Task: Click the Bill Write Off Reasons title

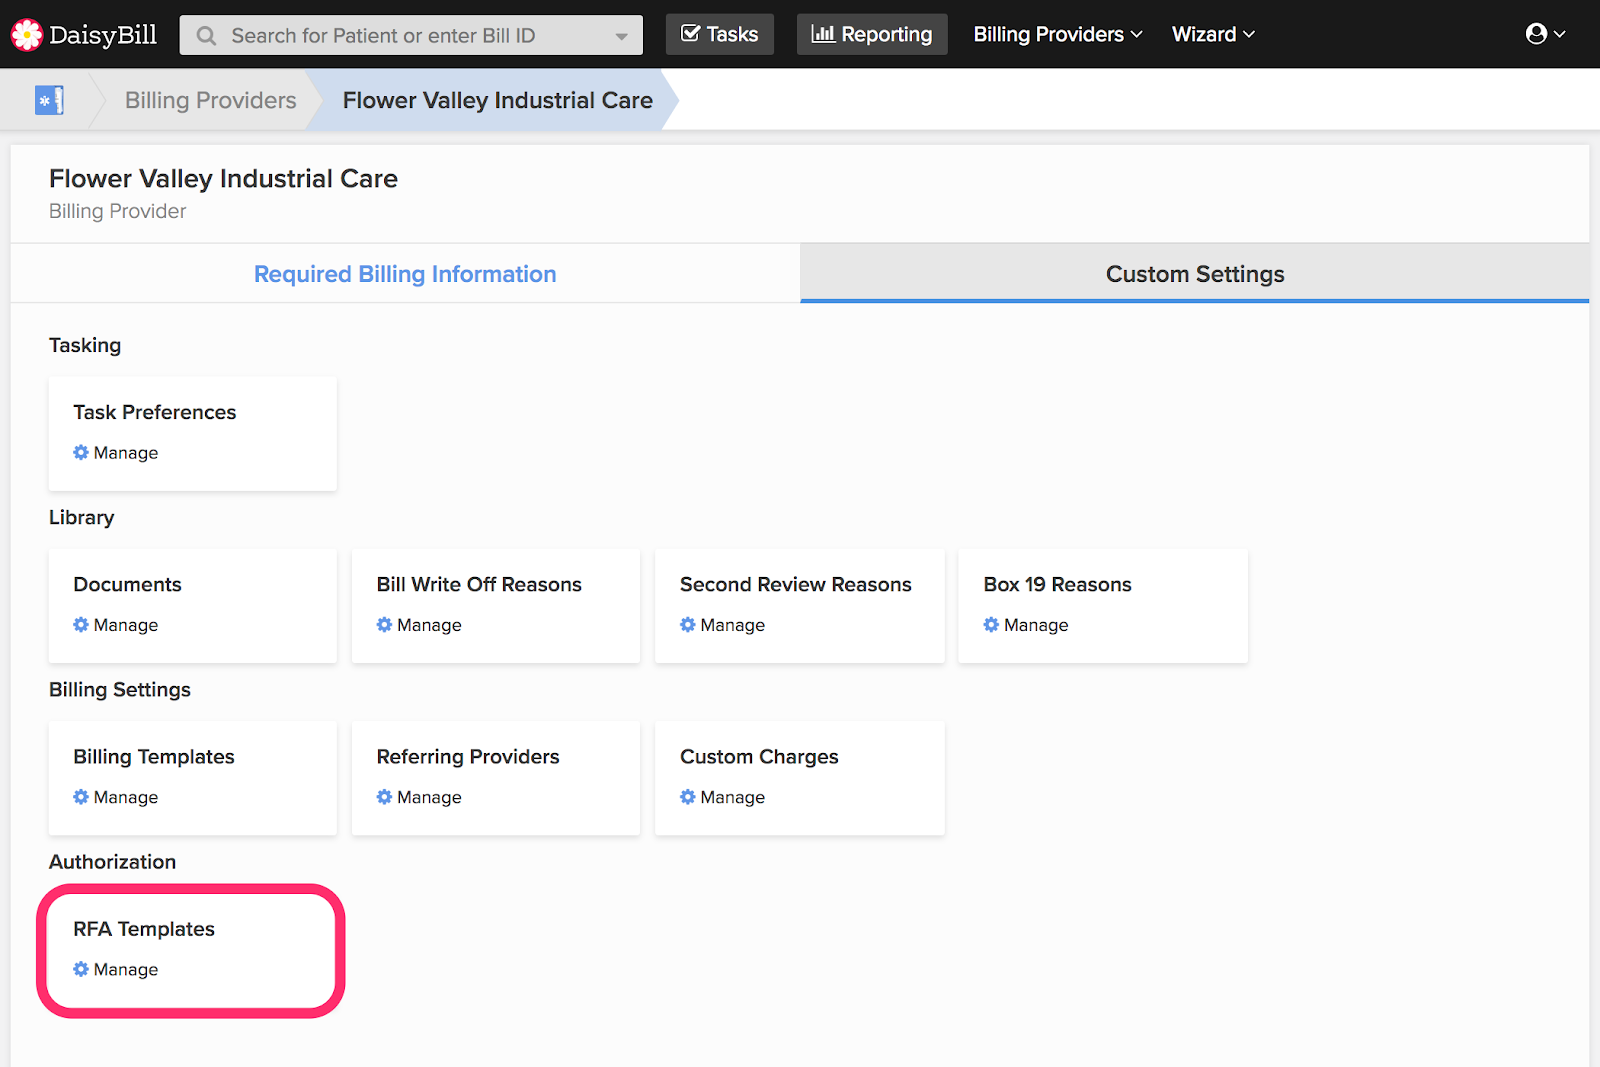Action: click(x=479, y=584)
